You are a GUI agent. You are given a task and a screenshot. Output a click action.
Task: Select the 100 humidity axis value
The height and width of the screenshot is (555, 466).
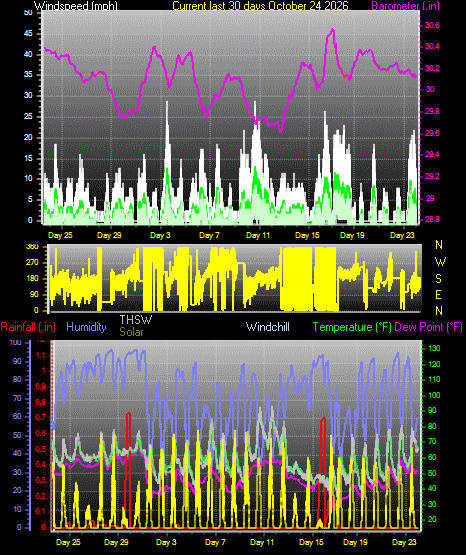click(16, 343)
